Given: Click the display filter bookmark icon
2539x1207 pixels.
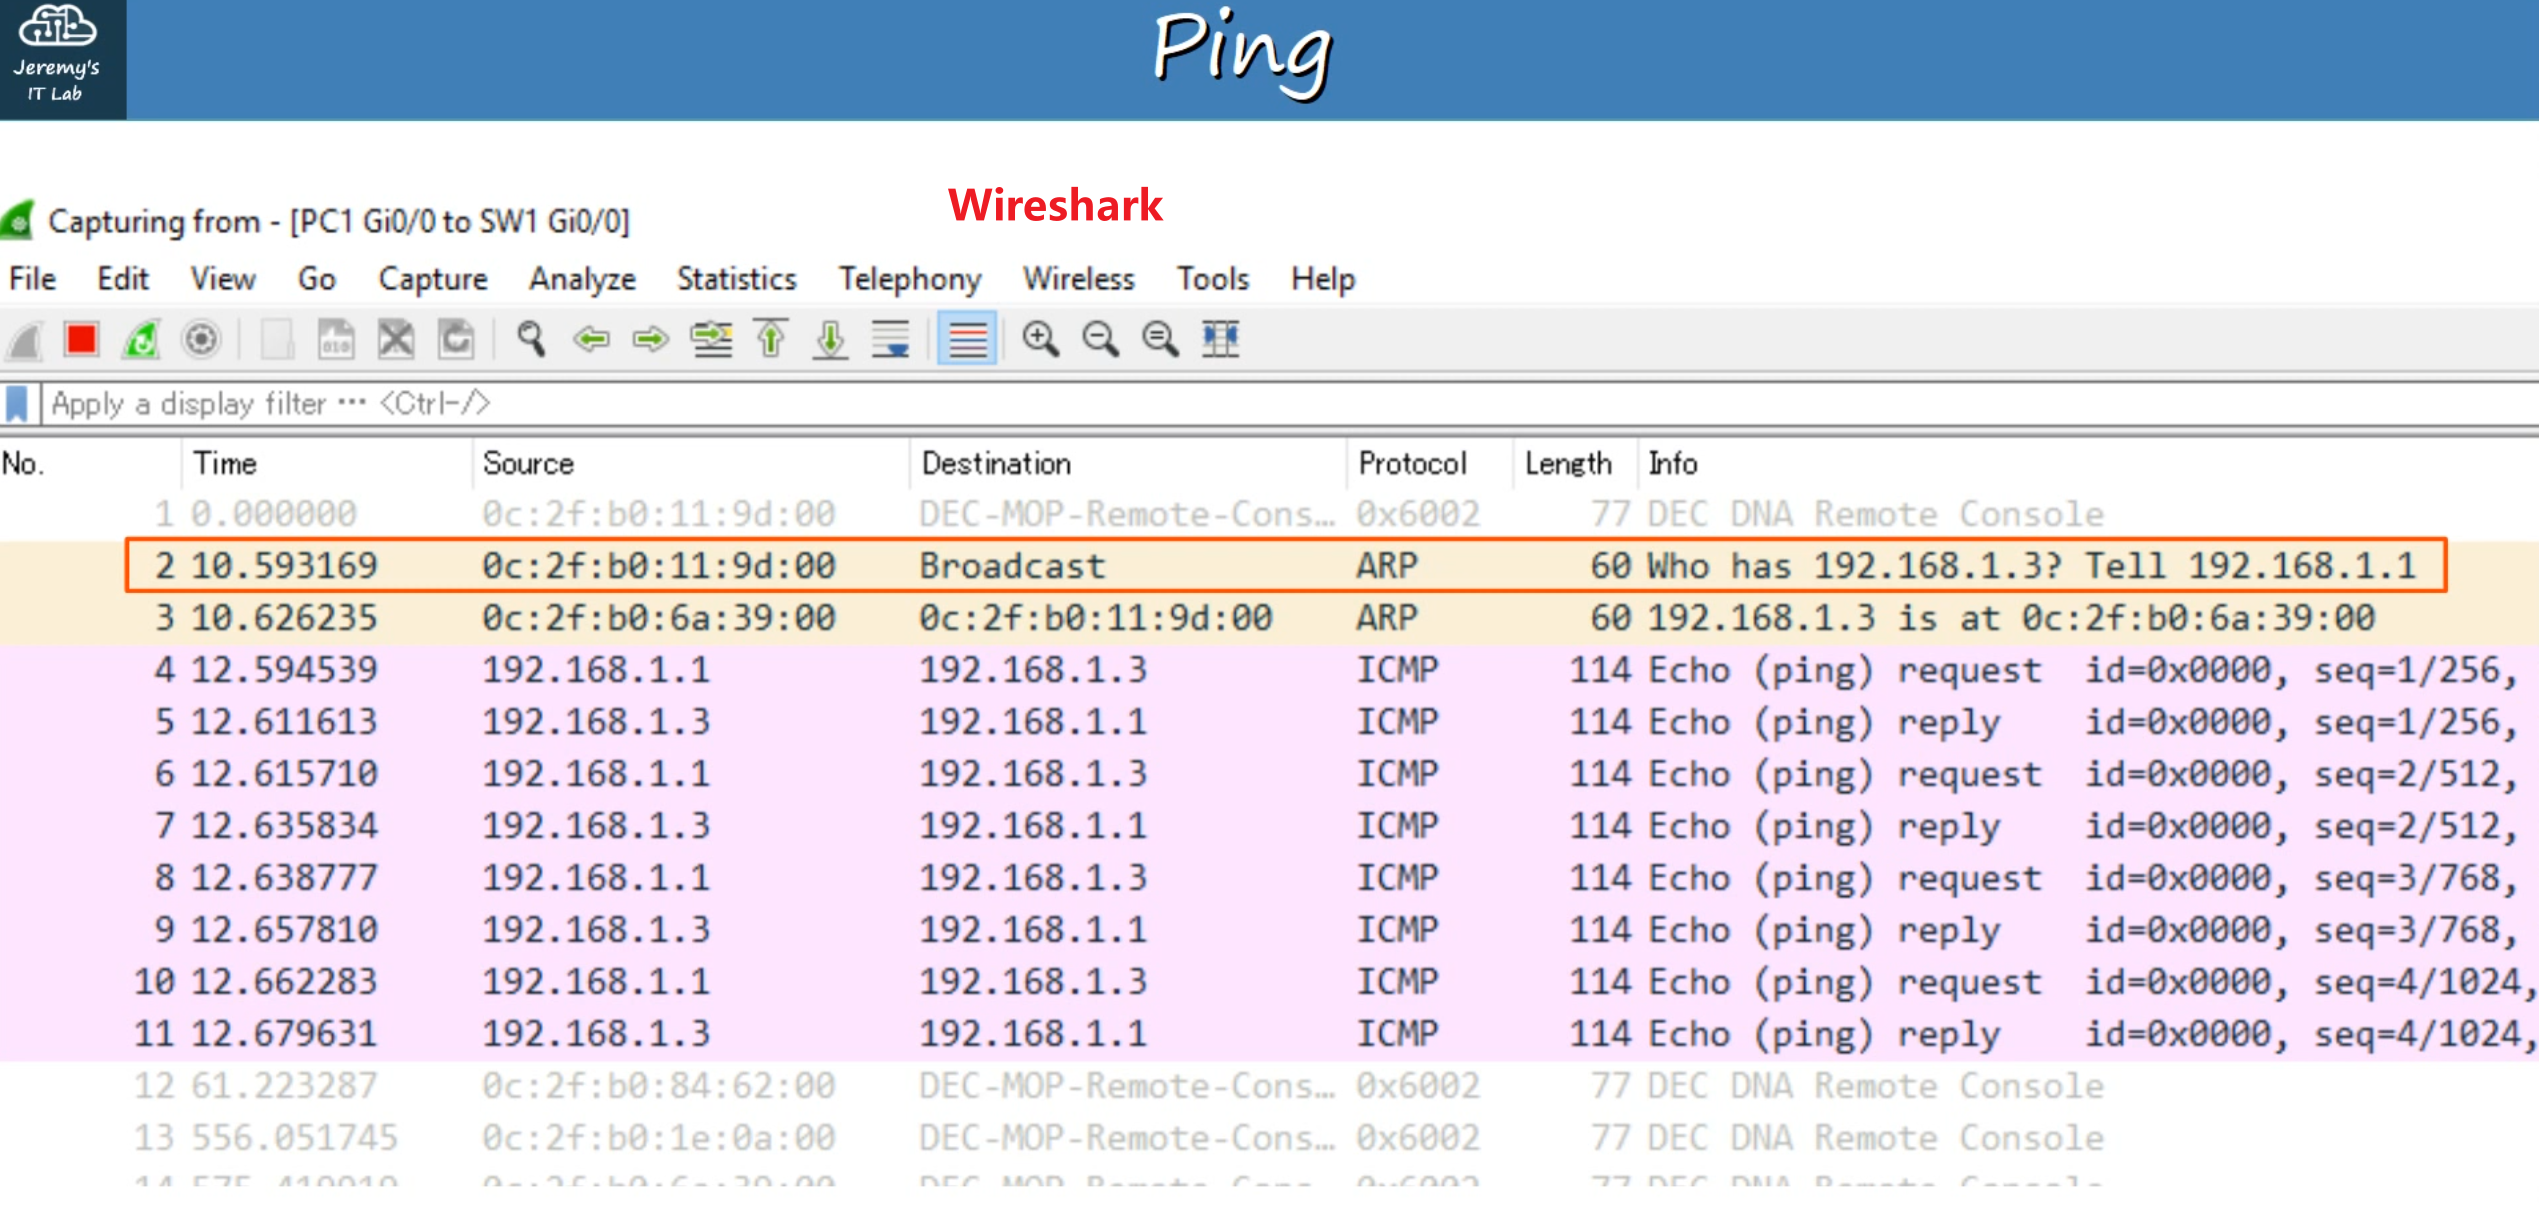Looking at the screenshot, I should (17, 404).
